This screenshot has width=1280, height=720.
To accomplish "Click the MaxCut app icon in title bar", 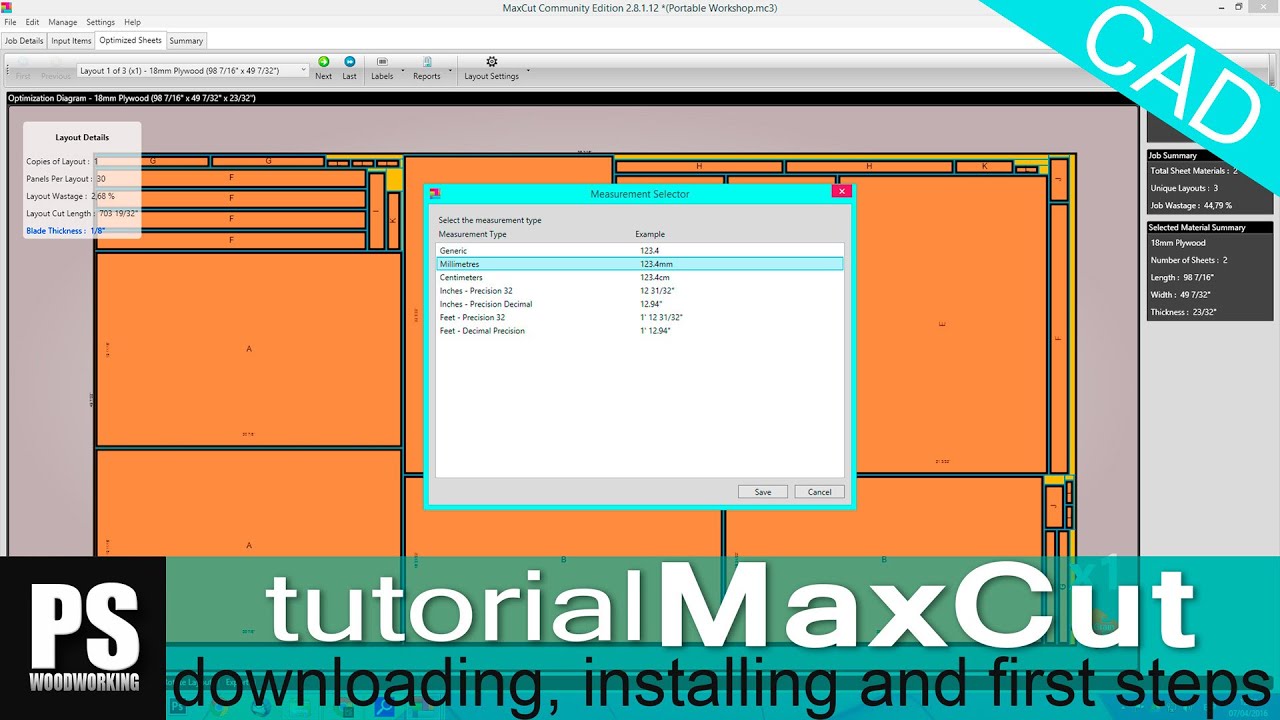I will click(x=7, y=7).
